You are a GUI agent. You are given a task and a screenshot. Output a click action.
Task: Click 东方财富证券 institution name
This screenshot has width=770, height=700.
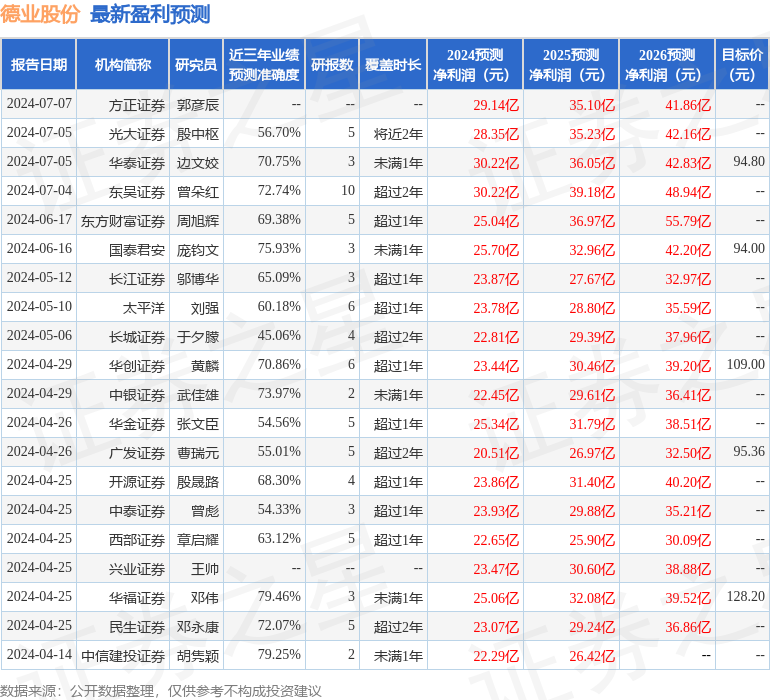(123, 221)
